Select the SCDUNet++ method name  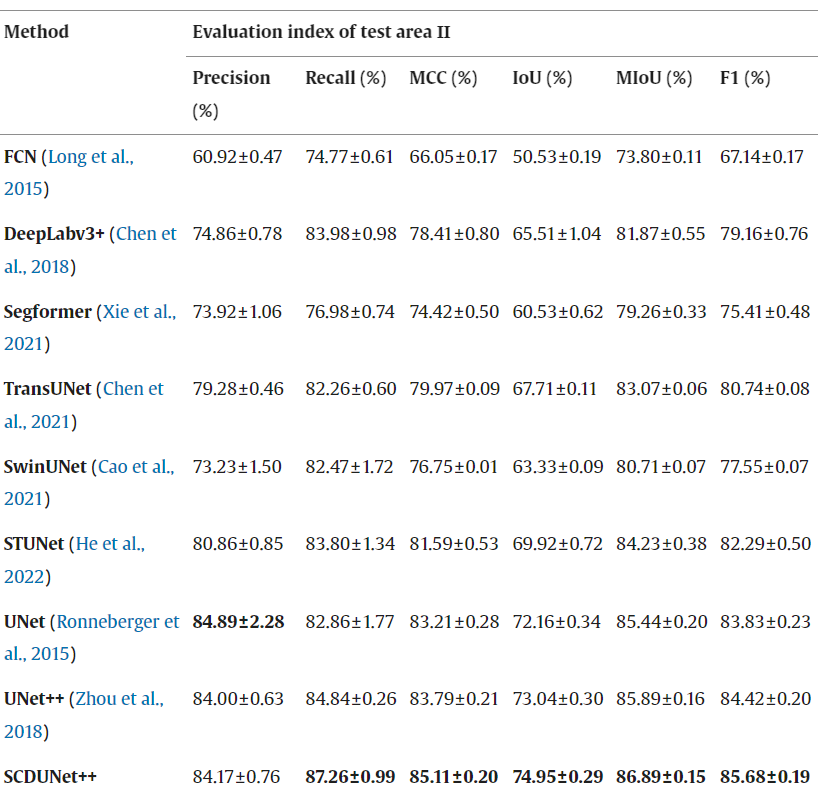click(50, 776)
